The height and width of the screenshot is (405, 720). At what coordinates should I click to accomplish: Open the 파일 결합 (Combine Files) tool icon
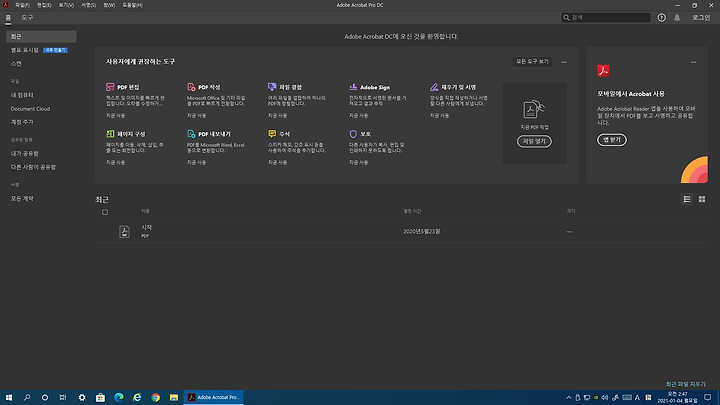tap(272, 87)
